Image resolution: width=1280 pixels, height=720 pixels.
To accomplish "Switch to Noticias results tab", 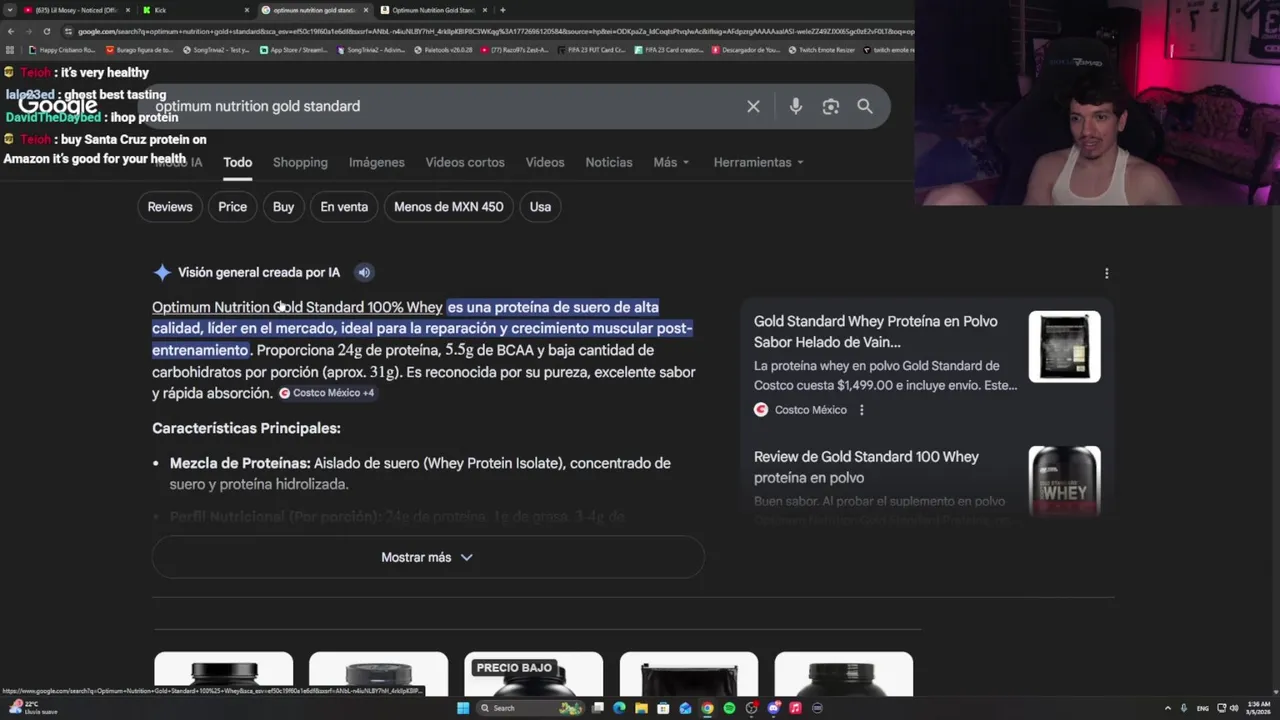I will coord(609,162).
